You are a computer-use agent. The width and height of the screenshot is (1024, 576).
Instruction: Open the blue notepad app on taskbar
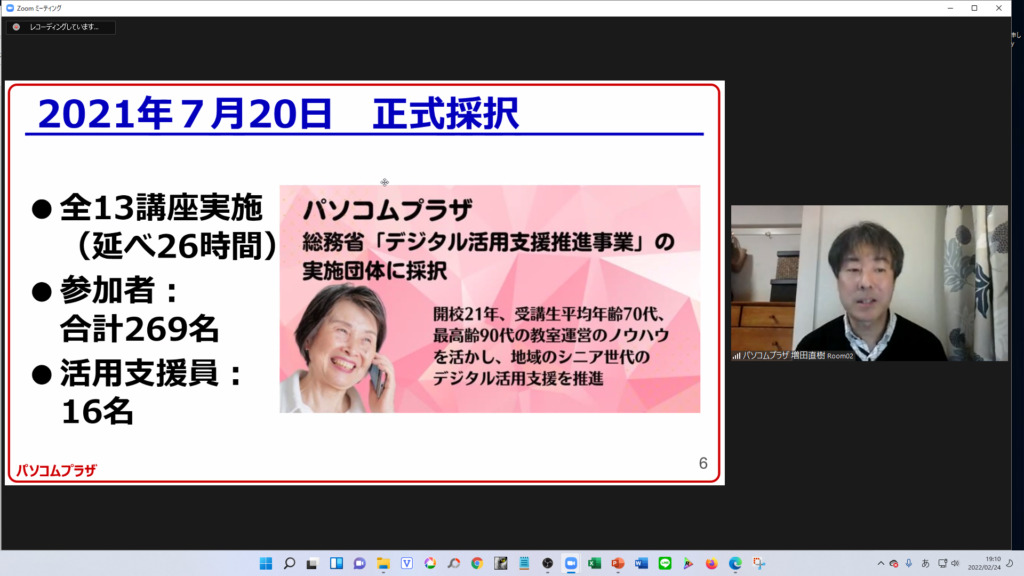pos(524,564)
